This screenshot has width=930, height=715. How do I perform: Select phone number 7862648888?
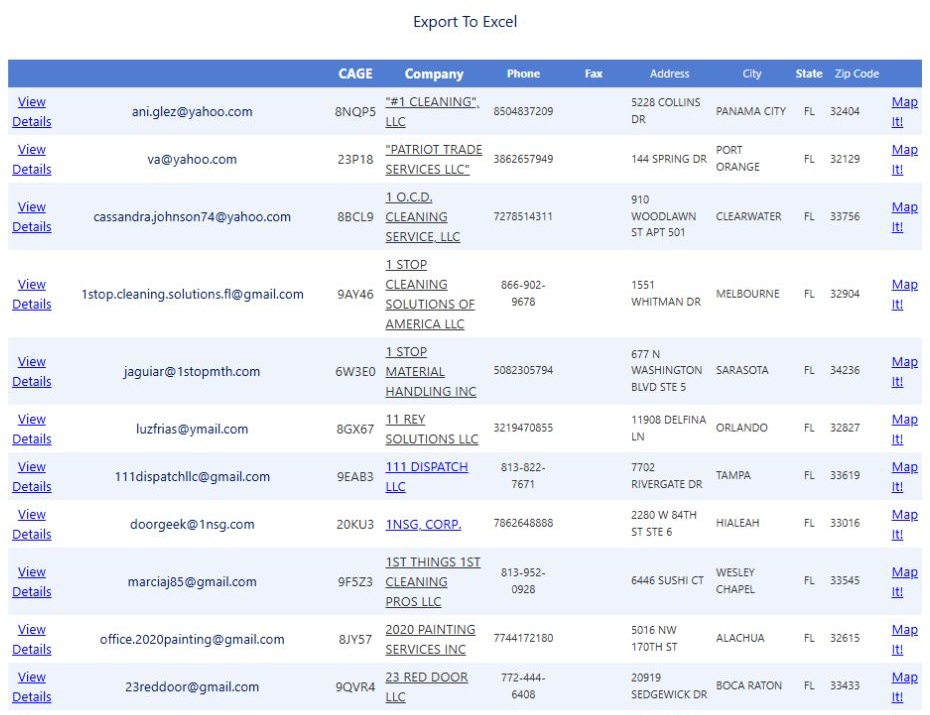point(523,523)
